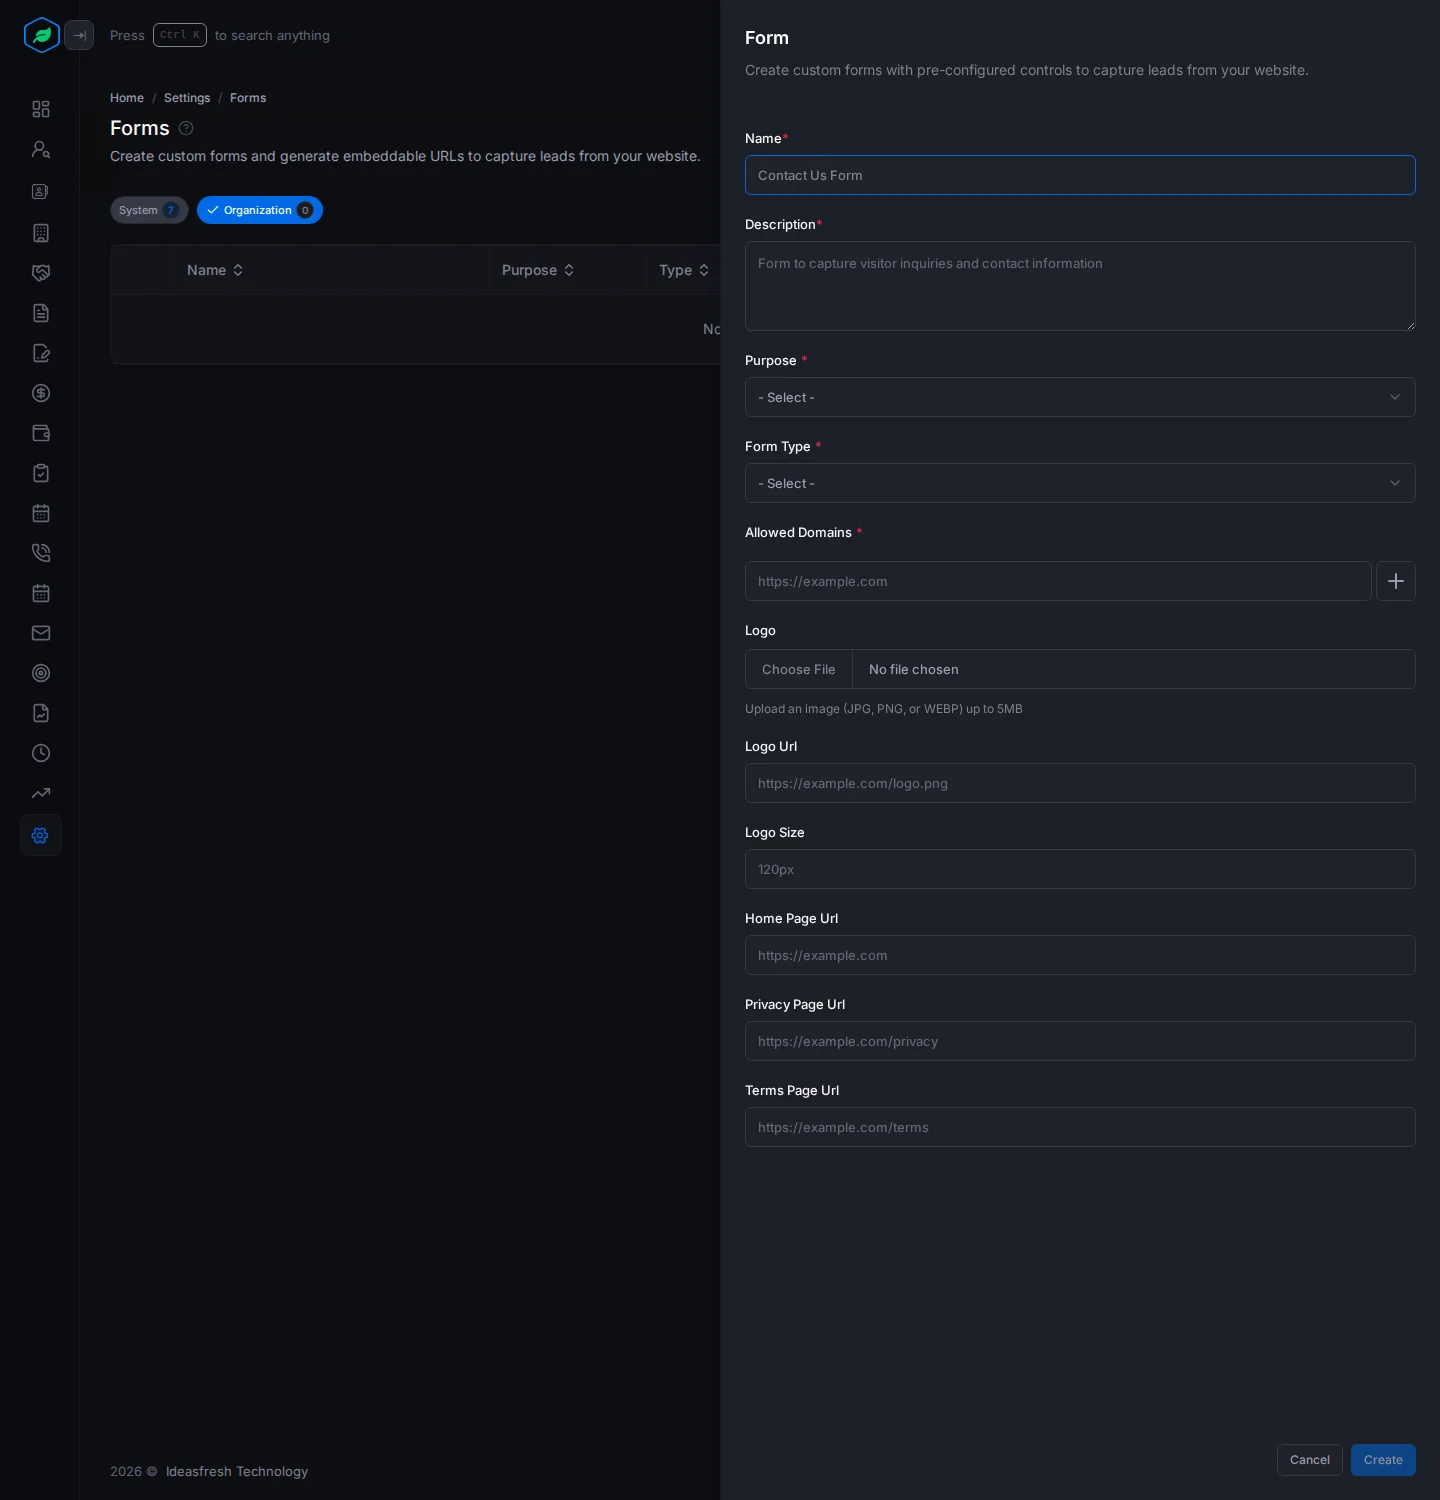Screen dimensions: 1440x1500
Task: Go to Settings breadcrumb
Action: point(187,98)
